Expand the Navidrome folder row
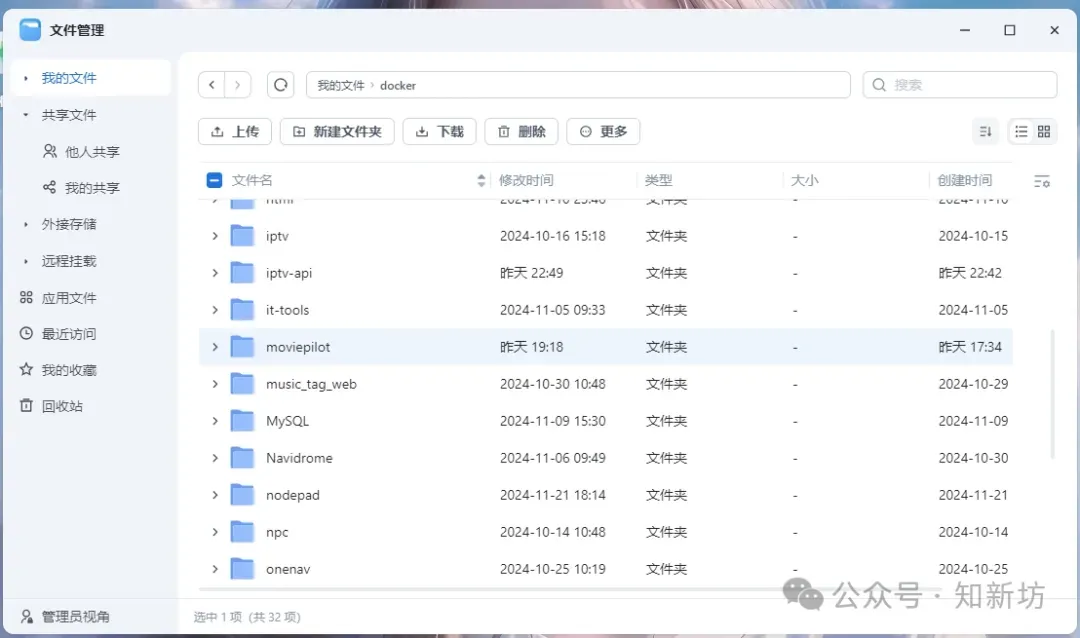Screen dimensions: 1080x638 pos(215,458)
